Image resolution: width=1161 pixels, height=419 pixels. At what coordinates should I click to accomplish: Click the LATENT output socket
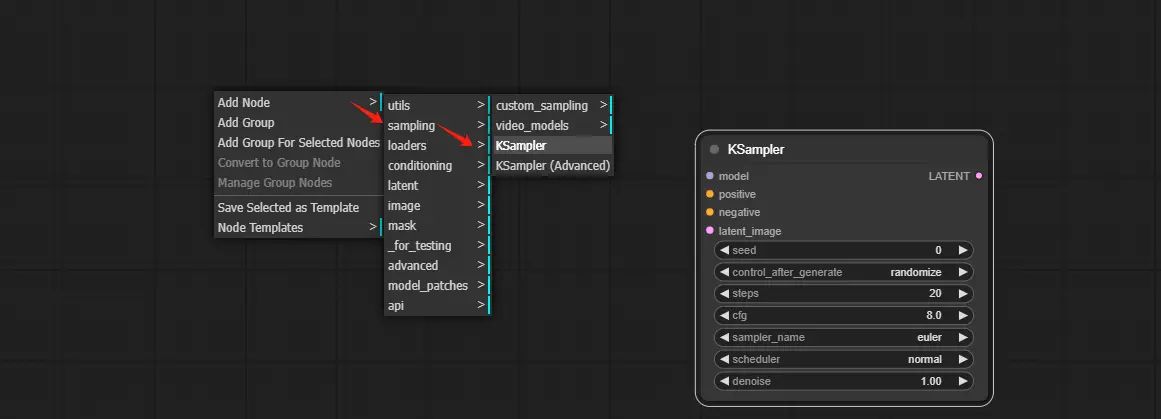point(979,176)
